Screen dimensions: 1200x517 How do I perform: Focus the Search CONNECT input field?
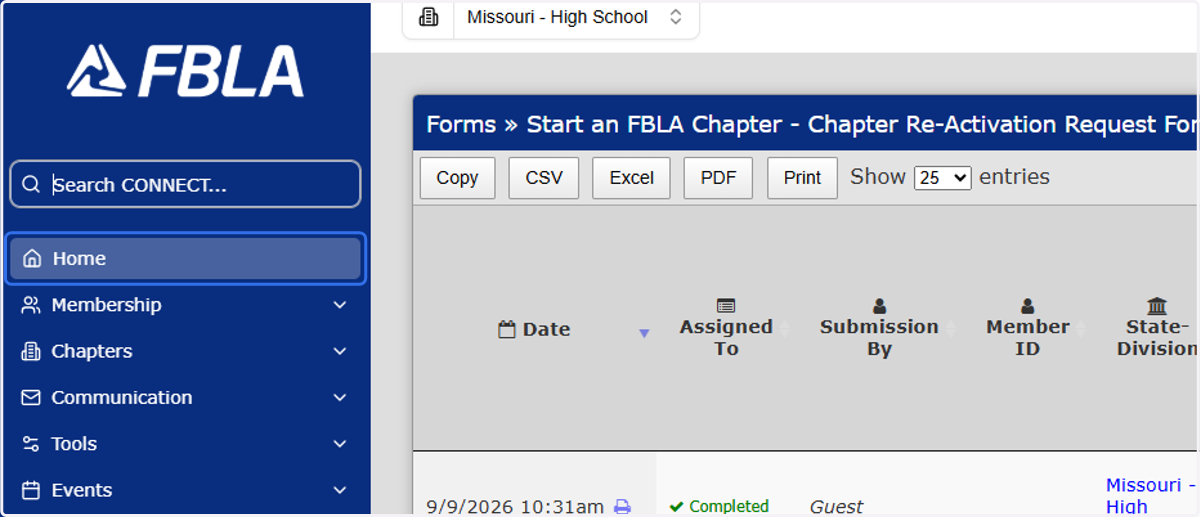click(x=186, y=185)
